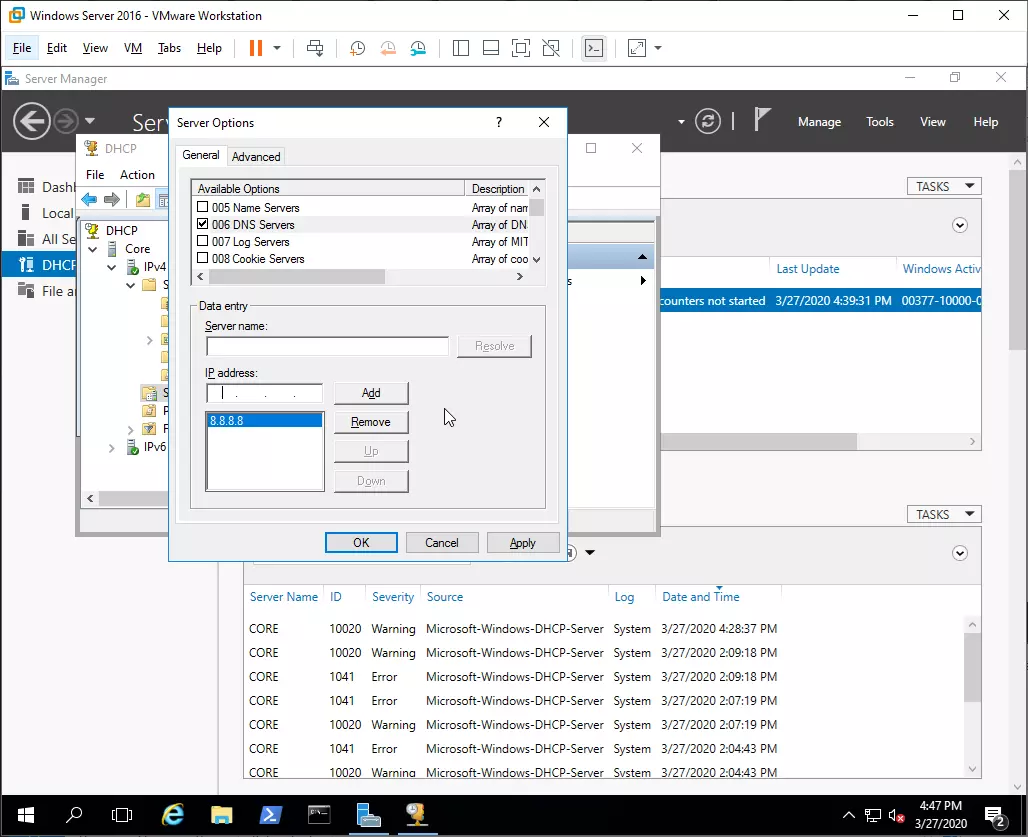
Task: Enable 008 Cookie Servers option
Action: point(203,258)
